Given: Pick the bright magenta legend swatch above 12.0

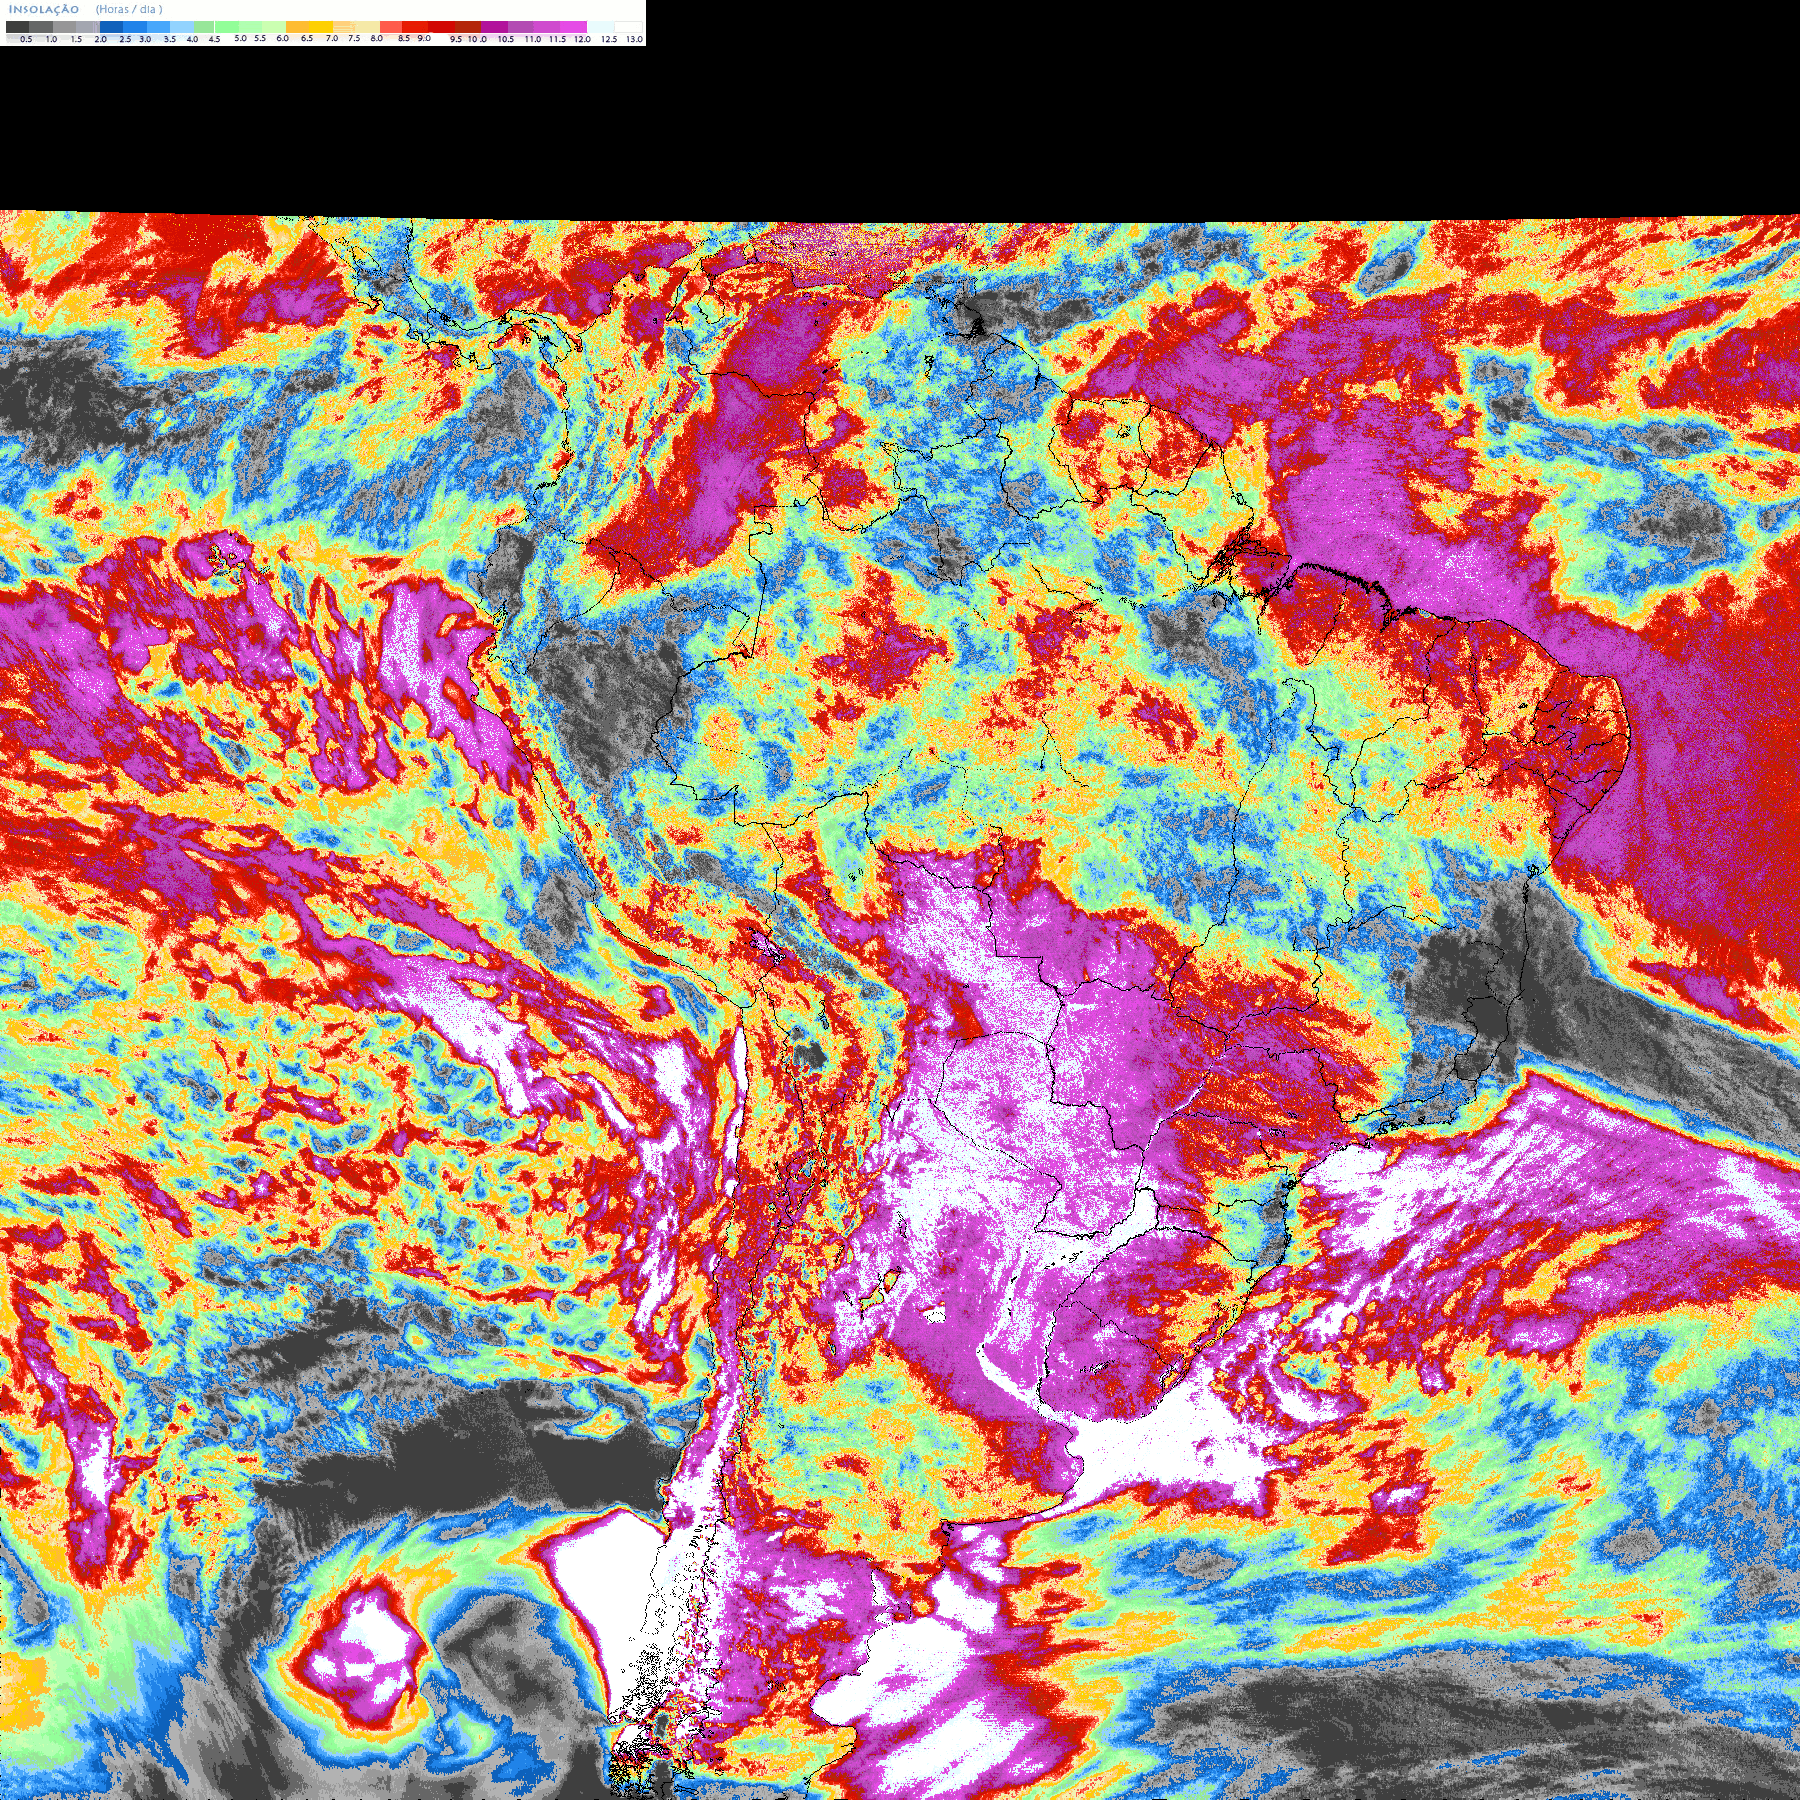Looking at the screenshot, I should click(x=573, y=27).
